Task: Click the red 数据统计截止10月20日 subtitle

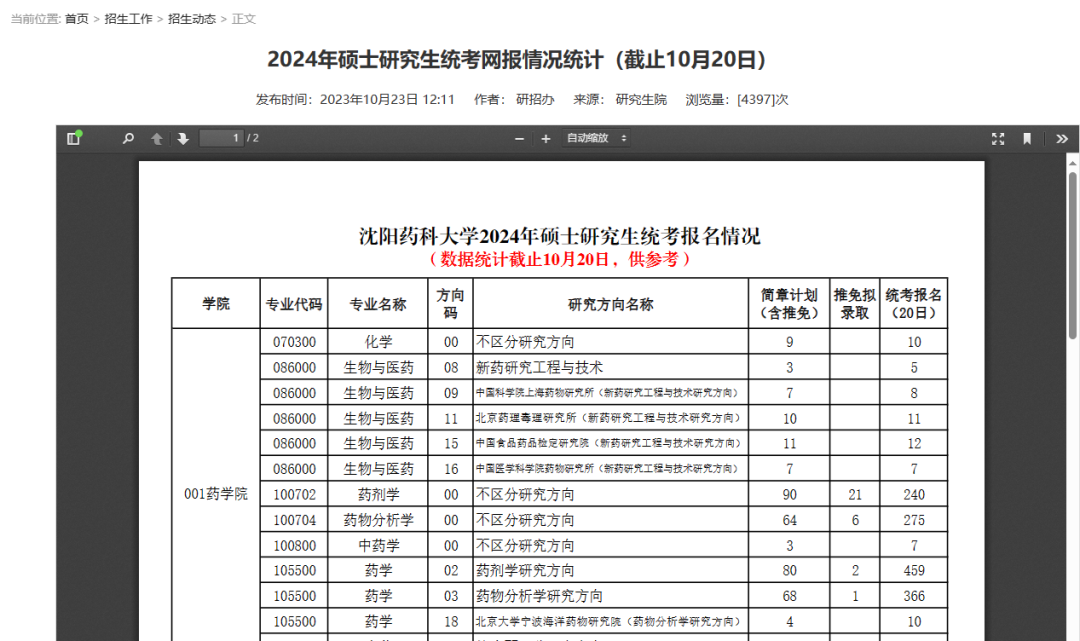Action: 559,260
